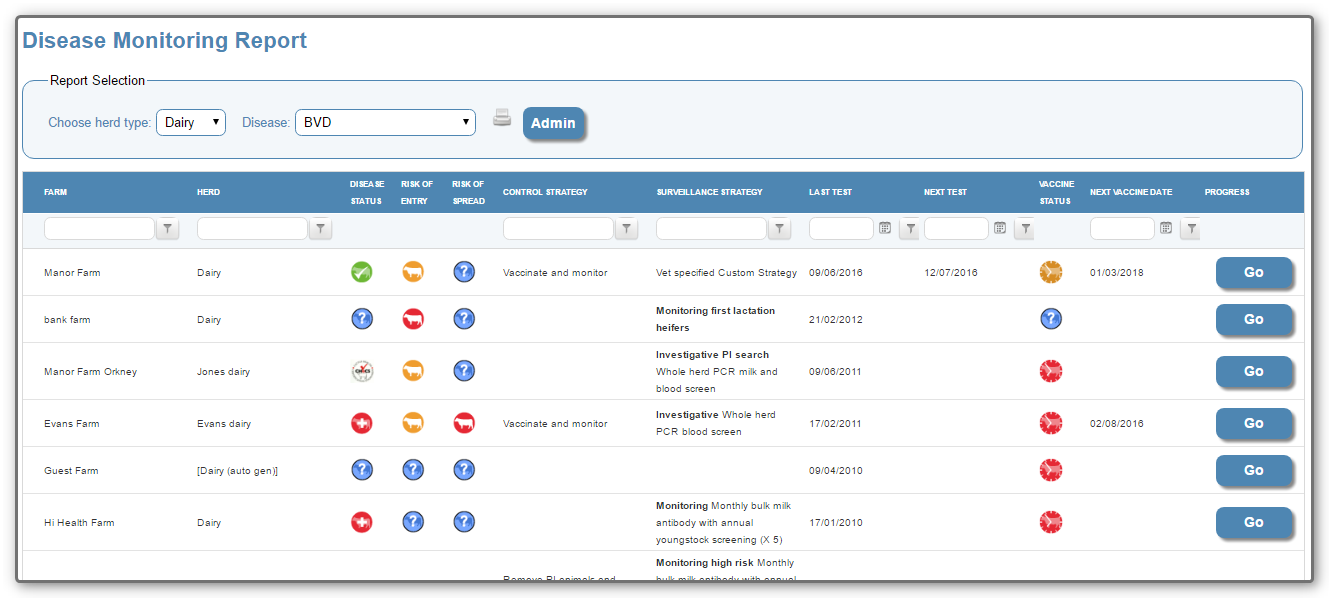
Task: Select the 'Manor Farm Orkney' farm cell
Action: [91, 372]
